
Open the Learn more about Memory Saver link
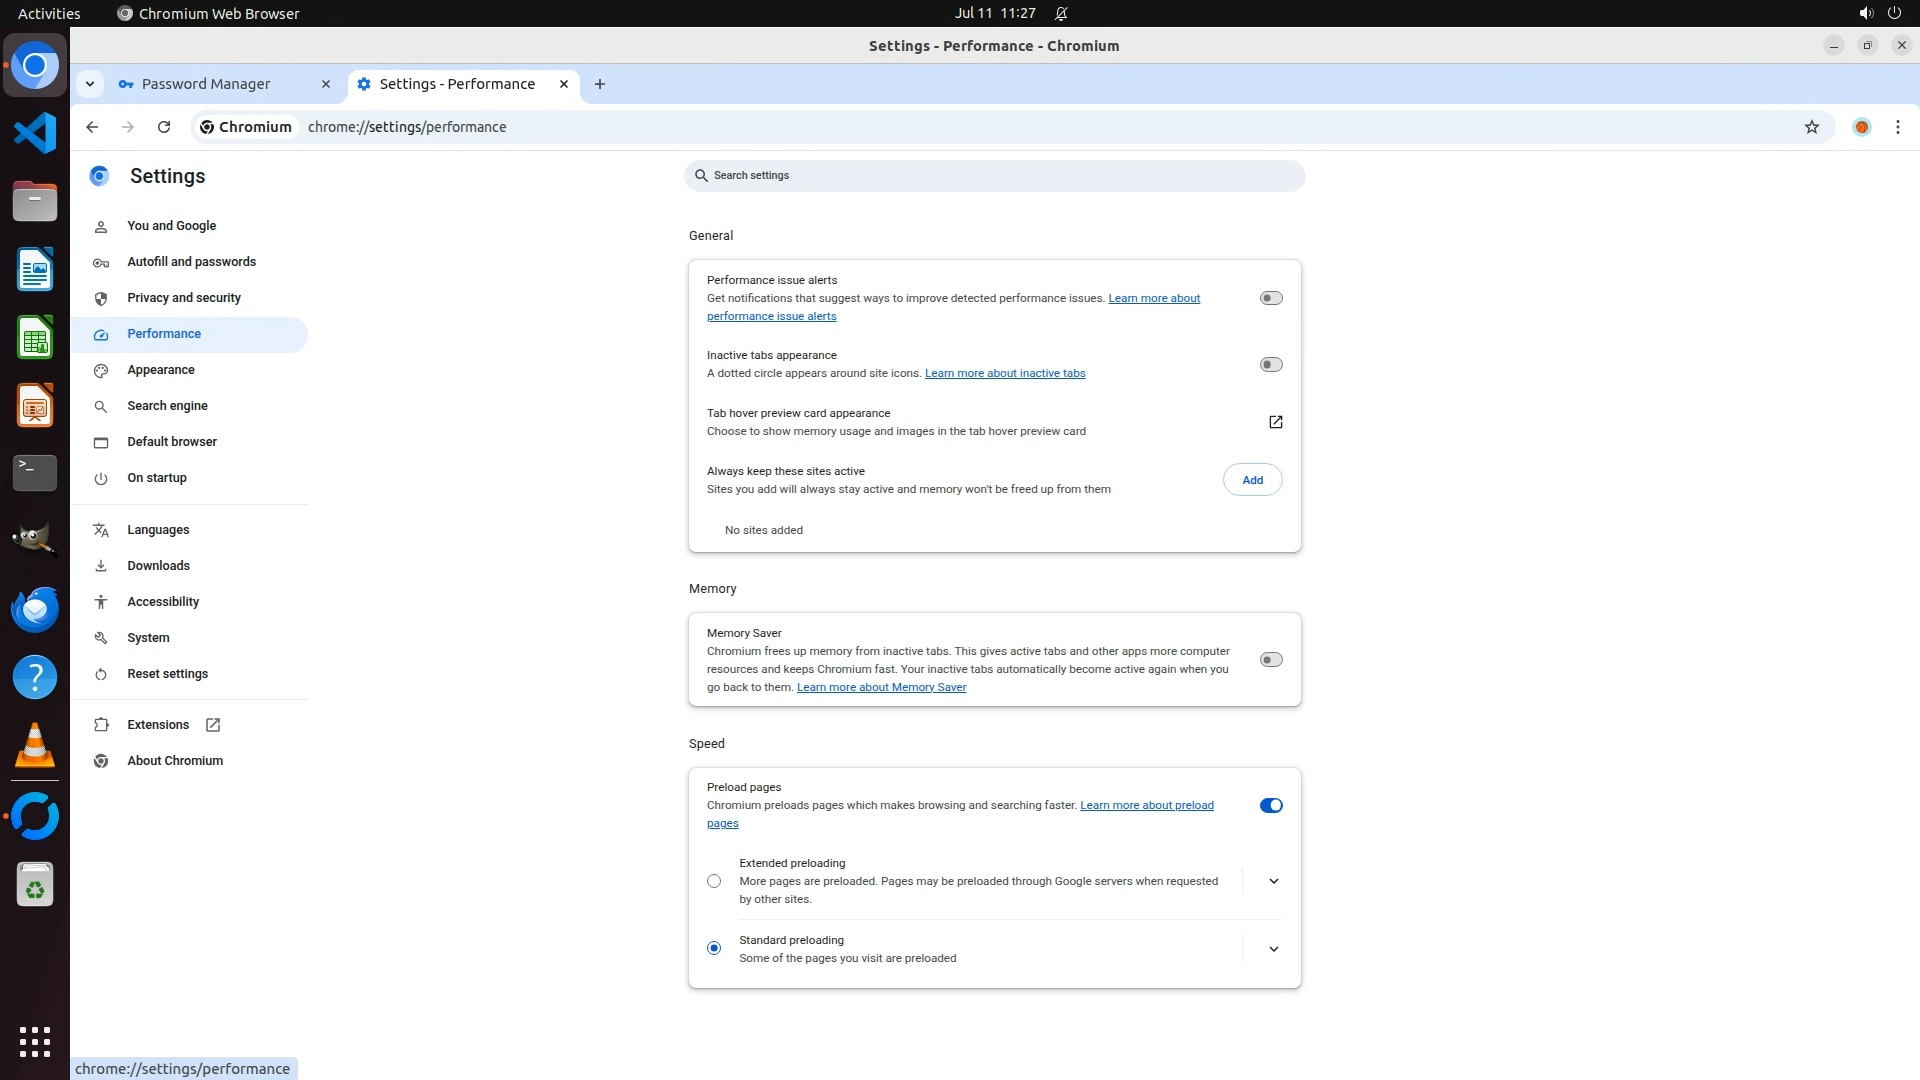click(x=881, y=687)
